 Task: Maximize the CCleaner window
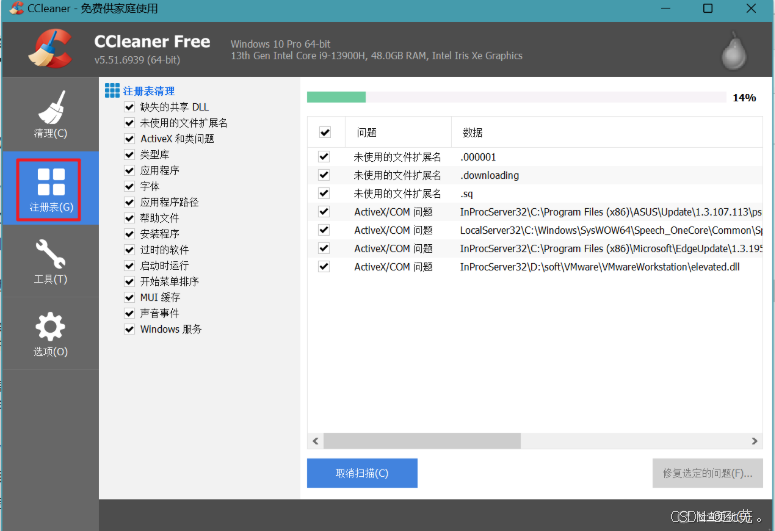tap(708, 8)
